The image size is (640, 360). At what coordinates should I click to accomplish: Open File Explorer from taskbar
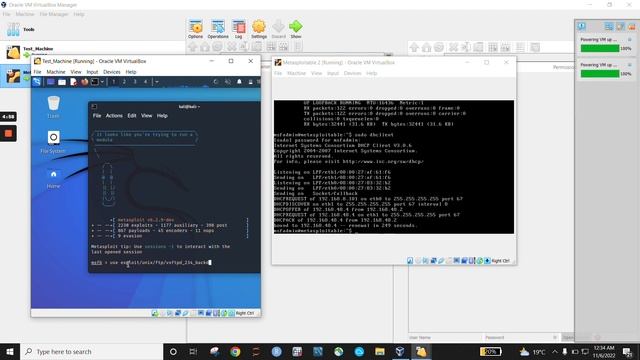[x=380, y=351]
